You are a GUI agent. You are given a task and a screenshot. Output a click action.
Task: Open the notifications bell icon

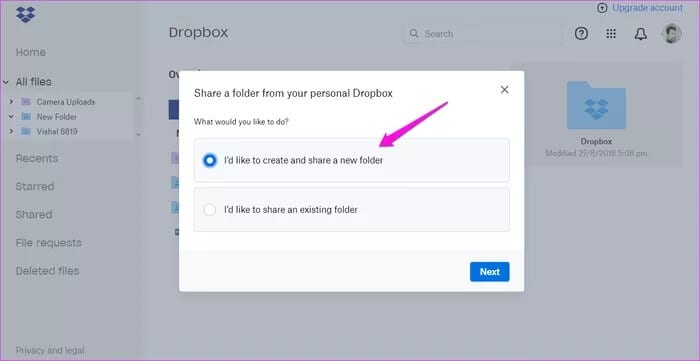pos(641,33)
